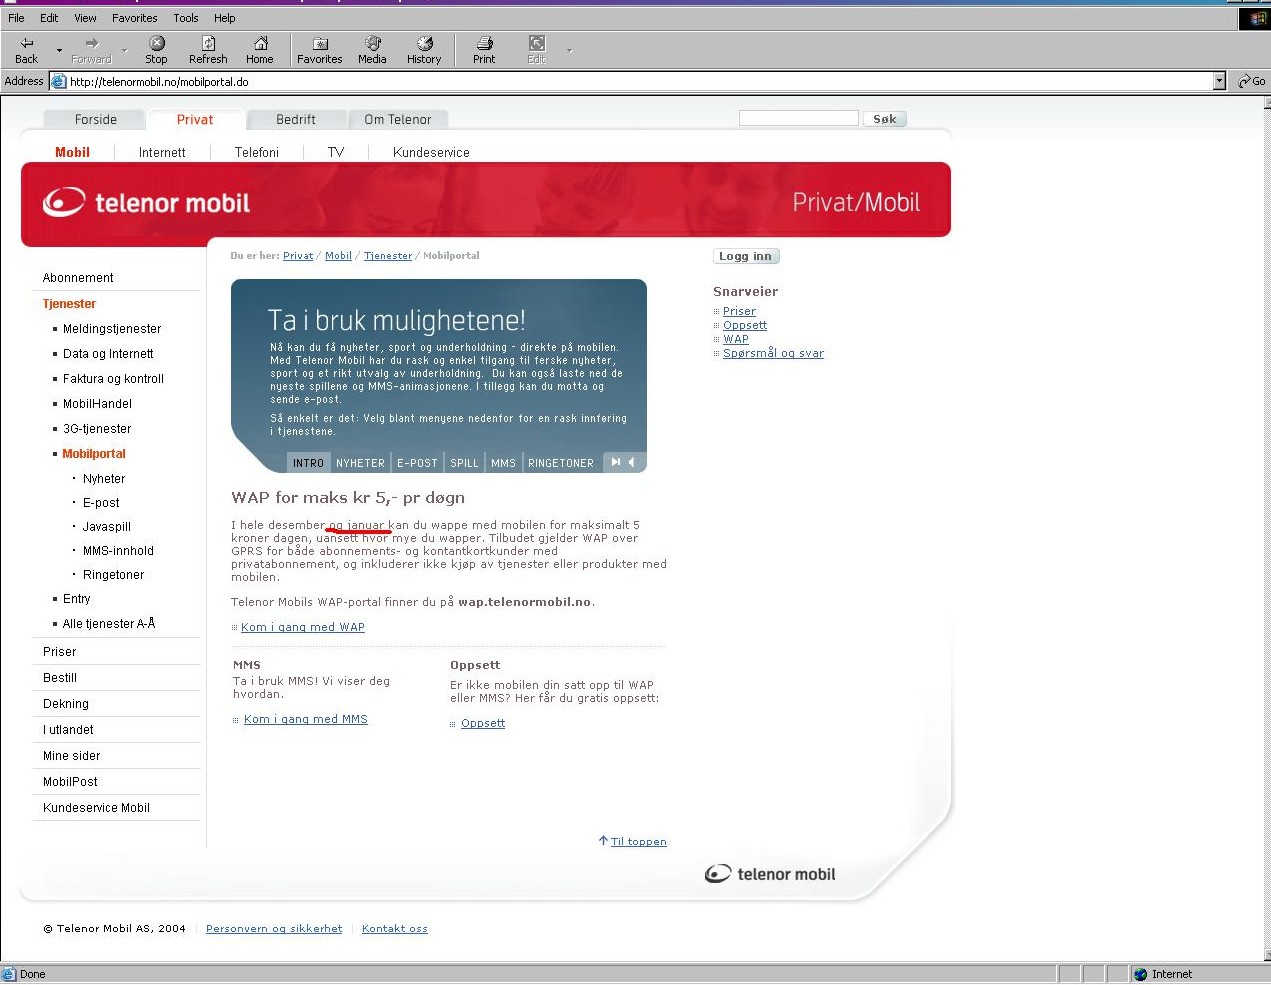Screen dimensions: 1271x985
Task: Open Personvern og sikkerhet footer link
Action: pos(274,928)
